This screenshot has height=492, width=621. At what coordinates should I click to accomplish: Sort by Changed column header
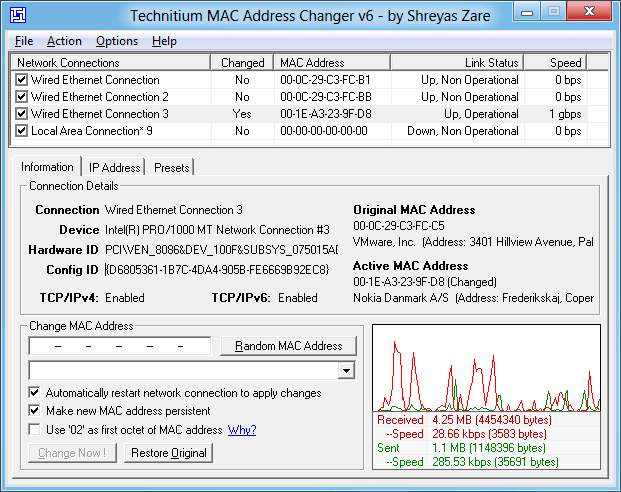tap(242, 63)
